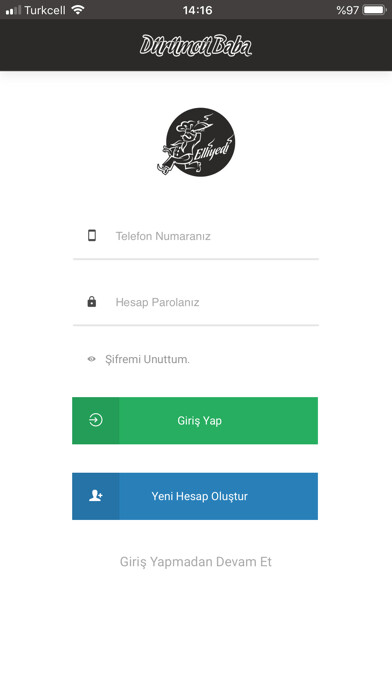The image size is (392, 696).
Task: Tap the green Giriş Yap button
Action: (195, 420)
